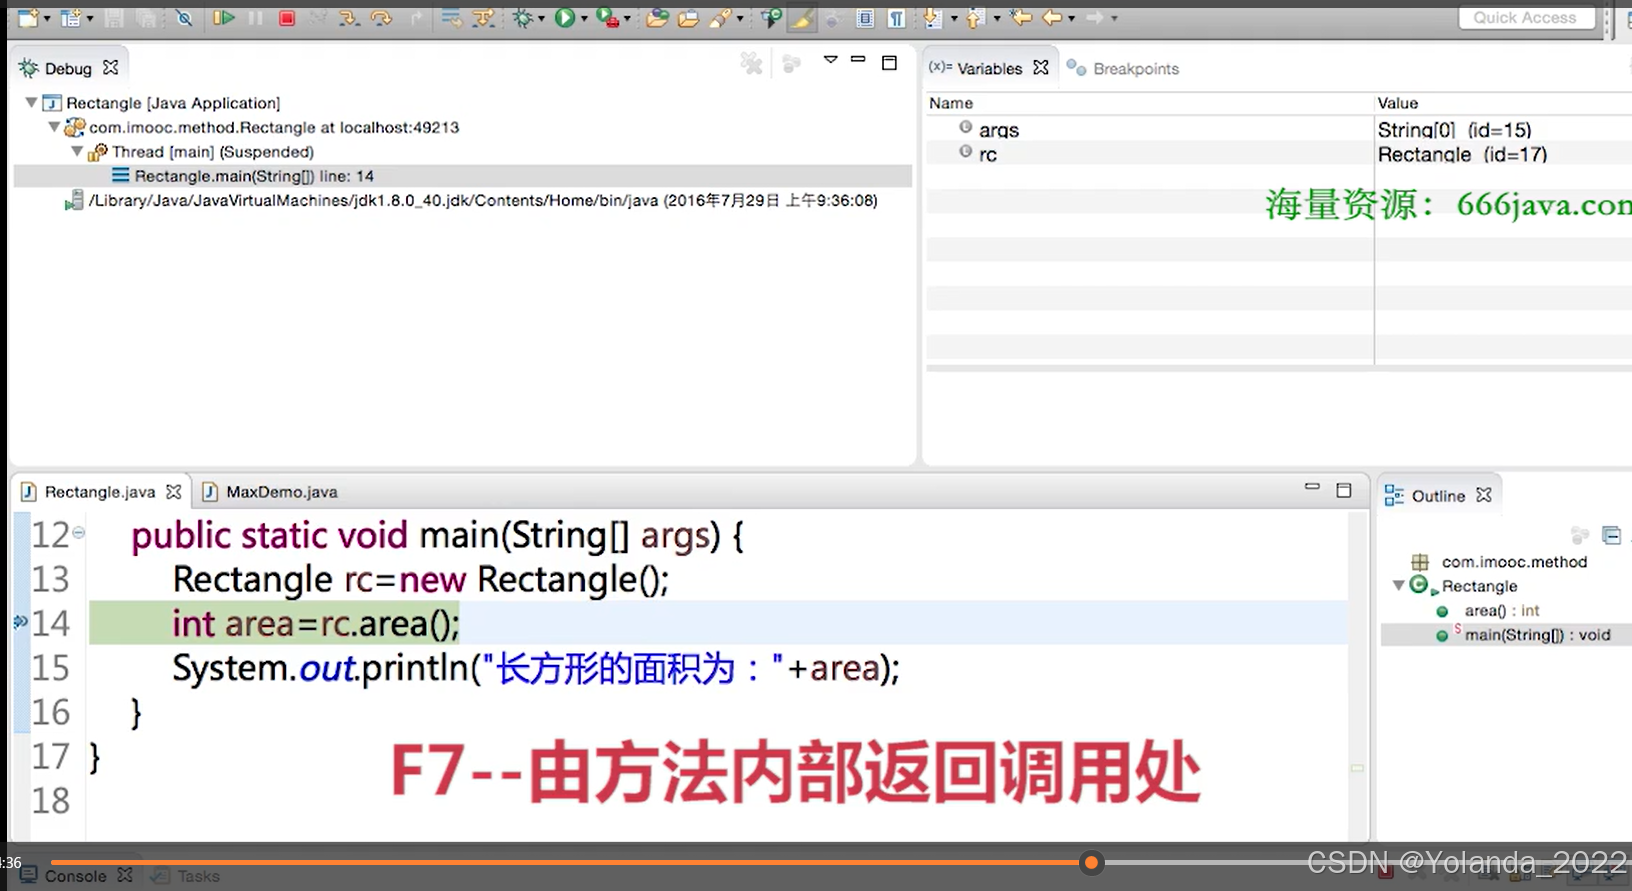Open the Debug launch dropdown arrow
Image resolution: width=1632 pixels, height=891 pixels.
point(542,19)
